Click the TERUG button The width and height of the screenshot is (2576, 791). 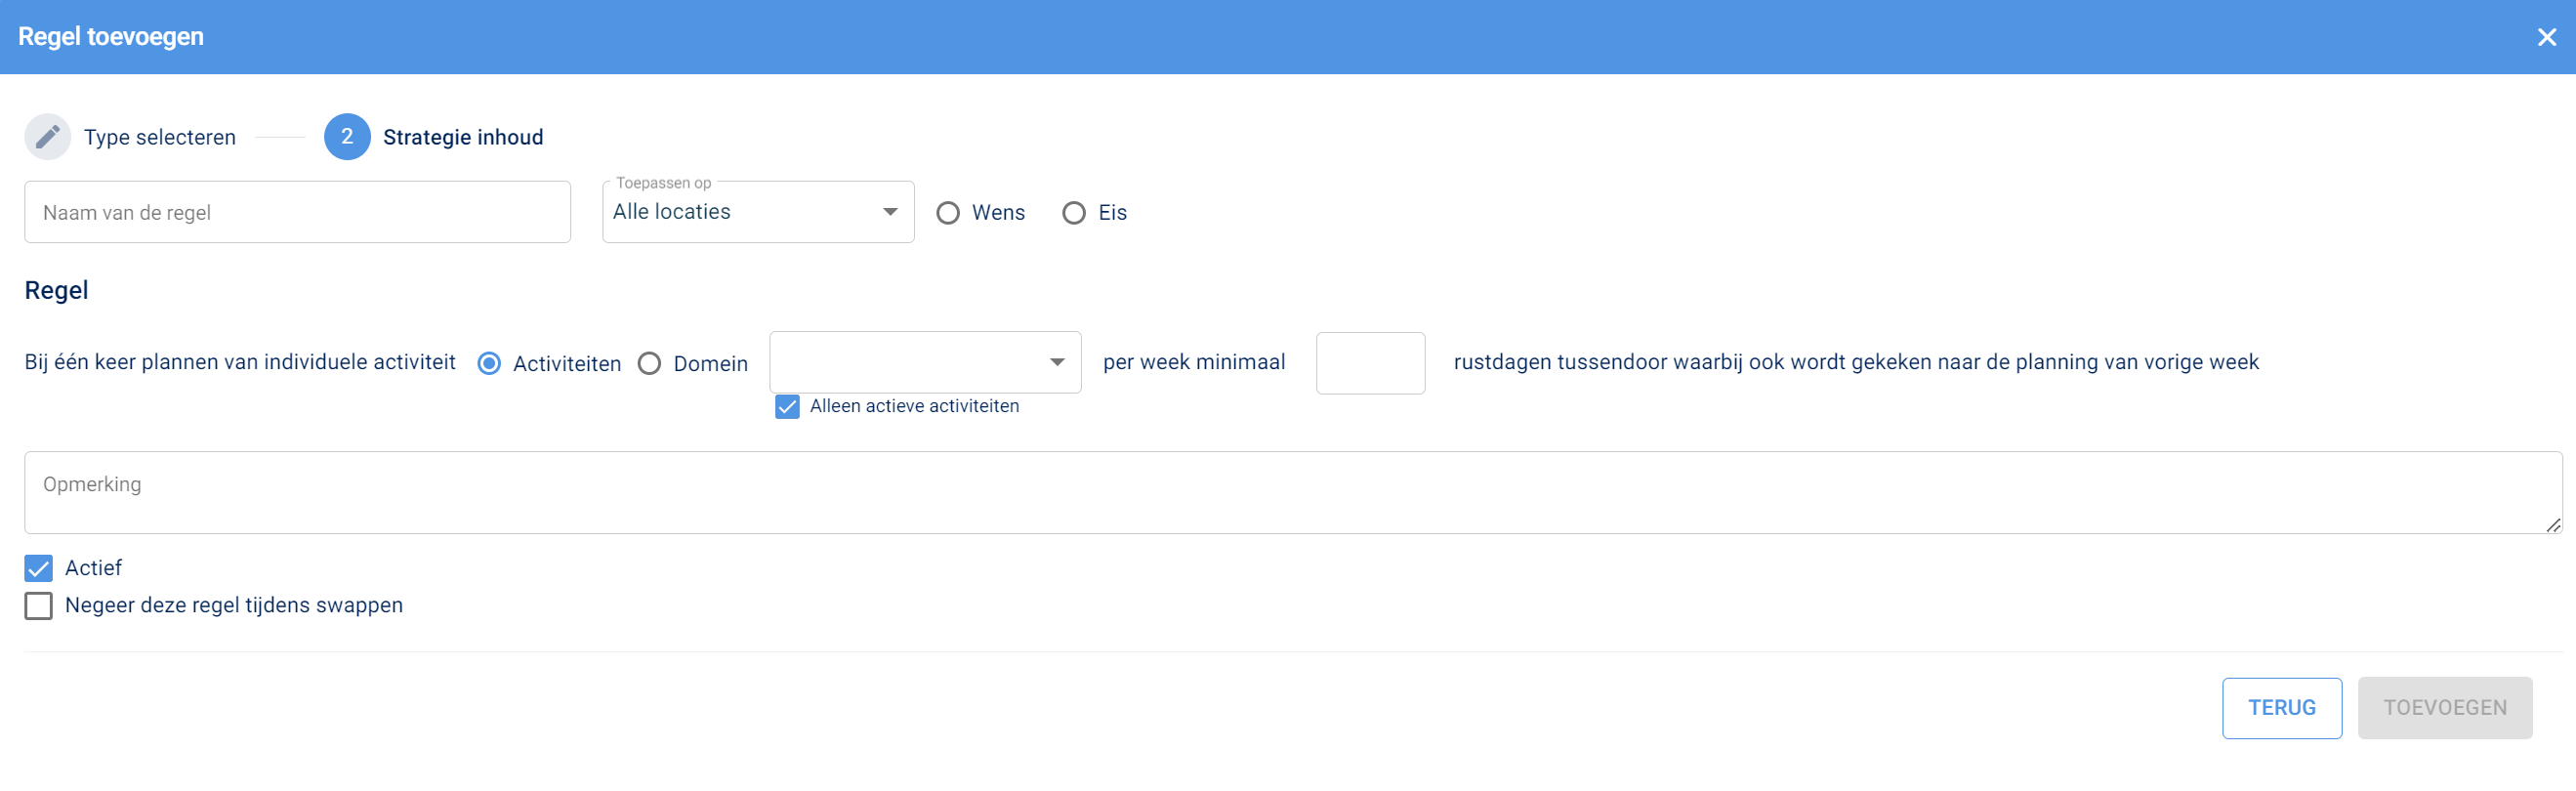pyautogui.click(x=2281, y=708)
